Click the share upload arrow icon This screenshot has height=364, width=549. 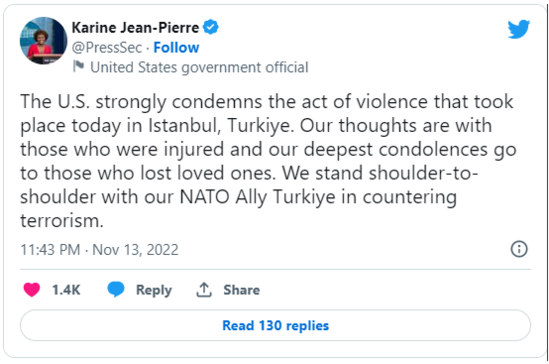(x=204, y=290)
